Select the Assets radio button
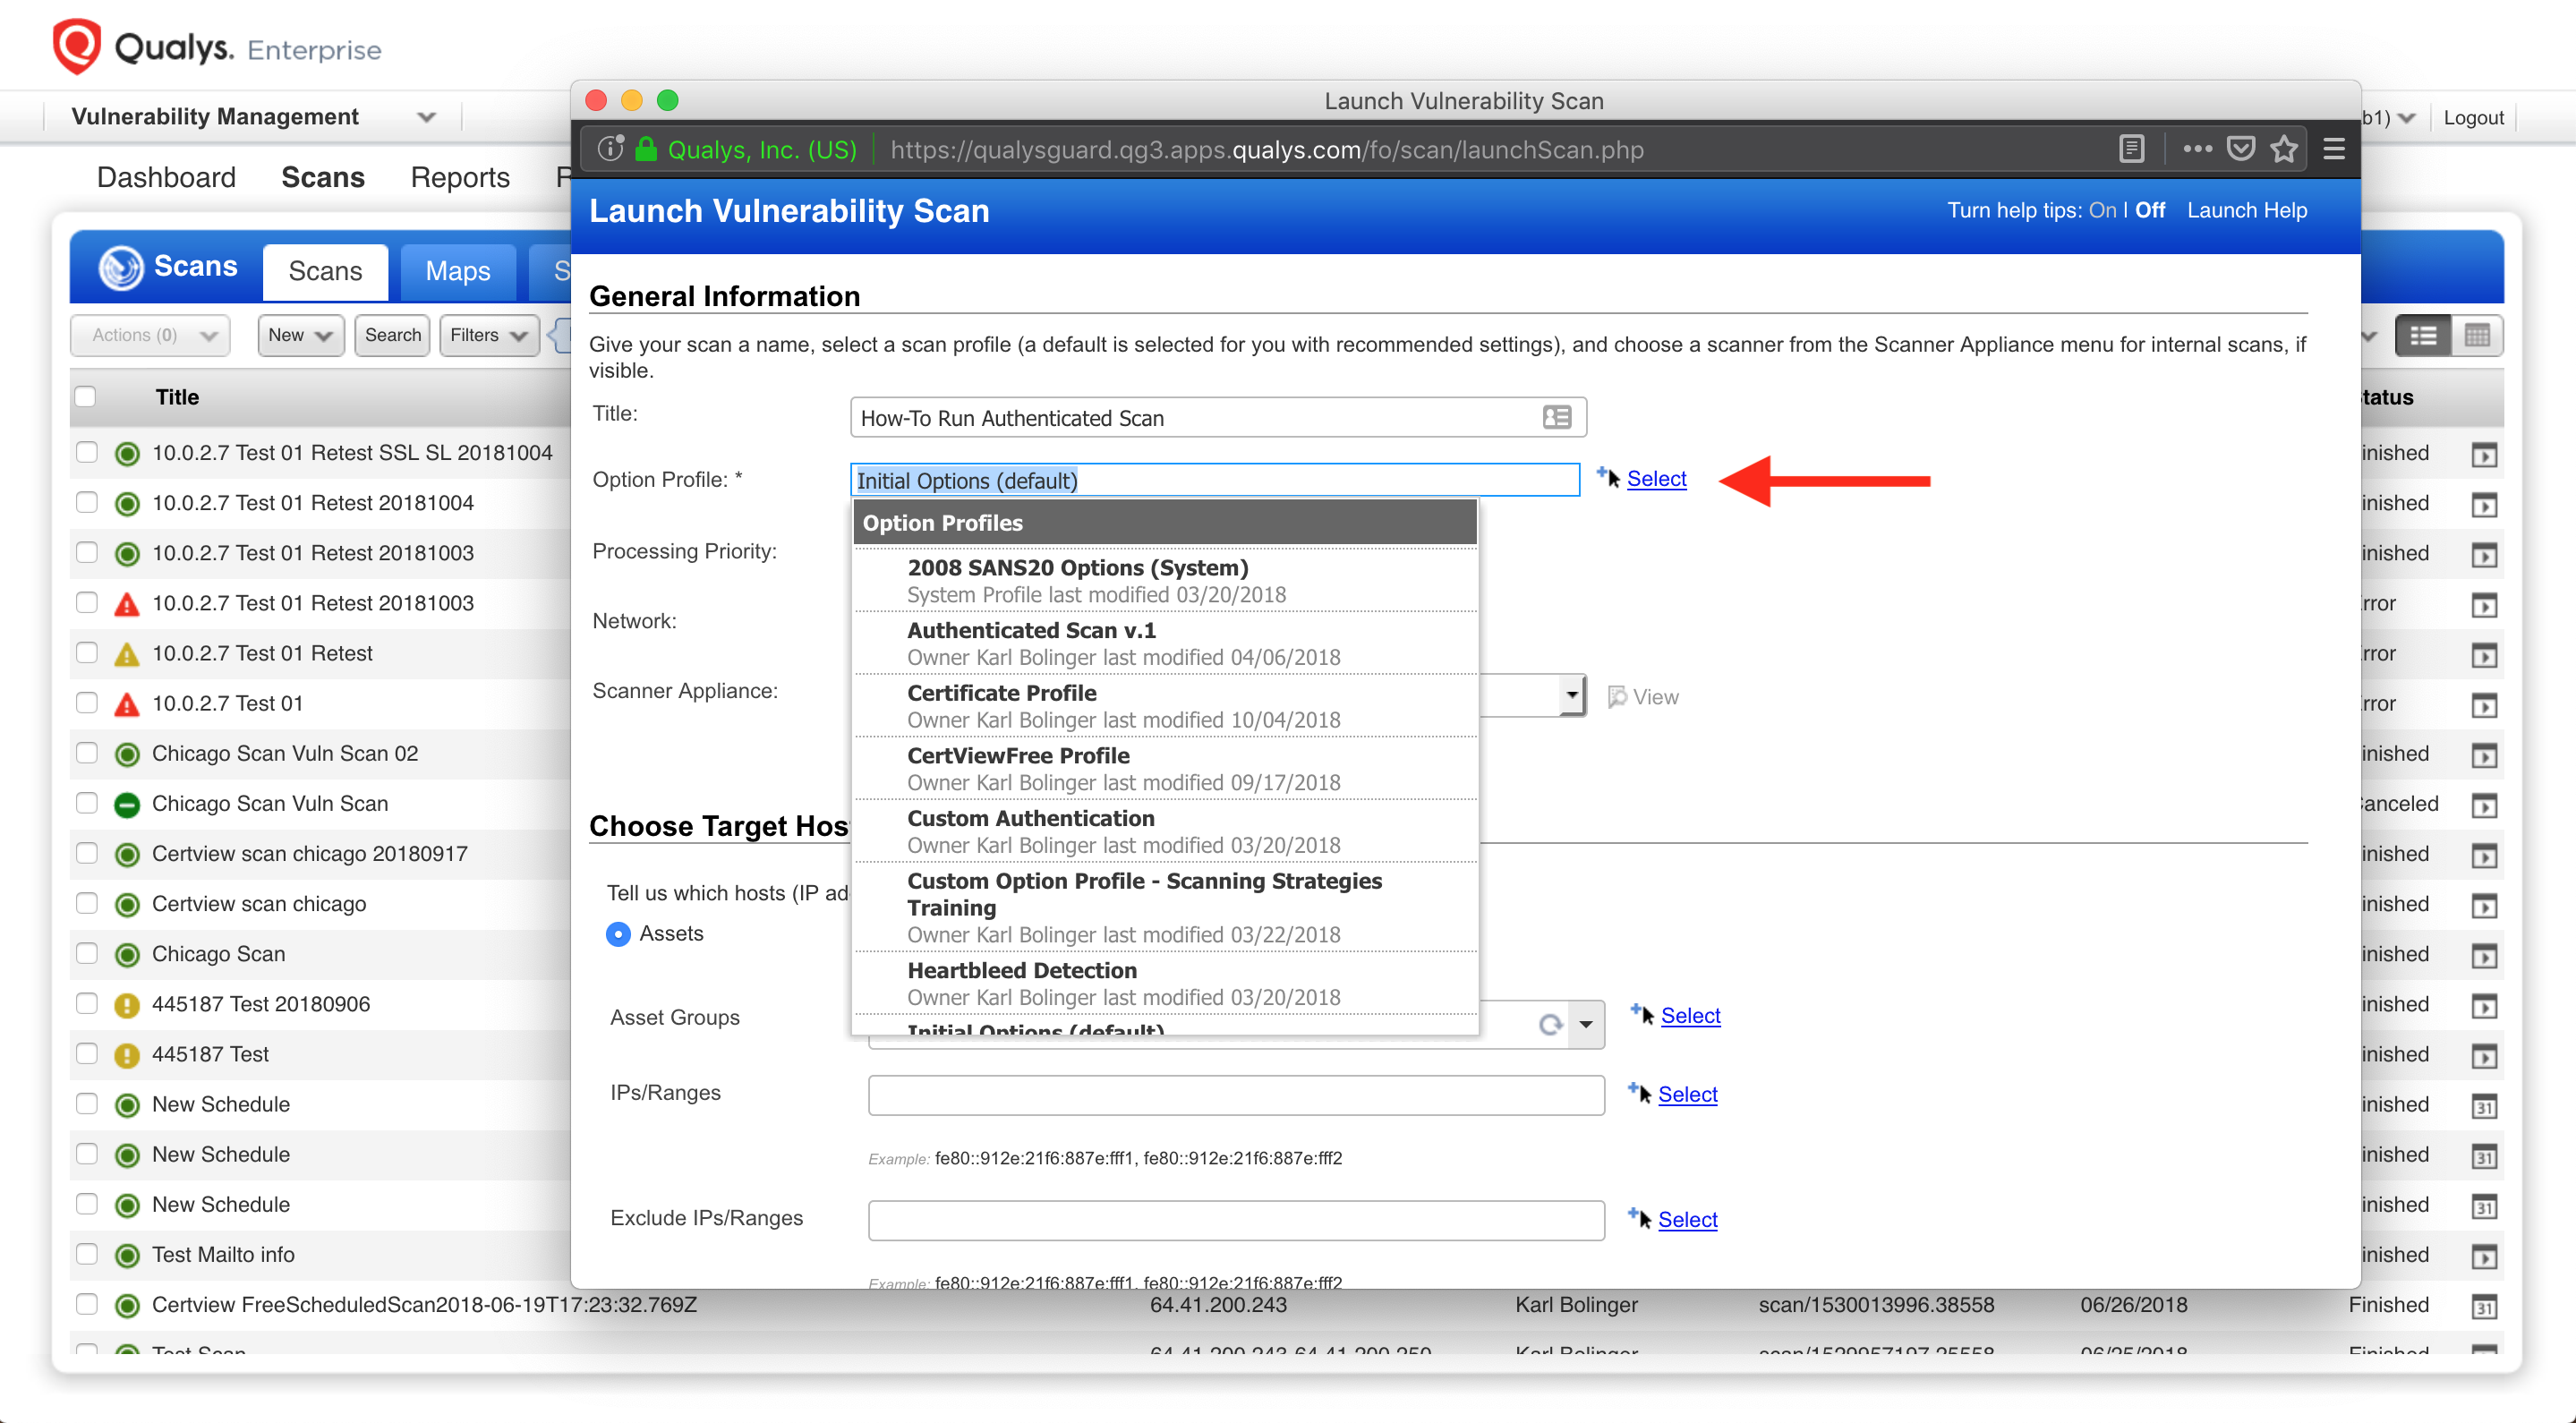Viewport: 2576px width, 1423px height. coord(618,933)
